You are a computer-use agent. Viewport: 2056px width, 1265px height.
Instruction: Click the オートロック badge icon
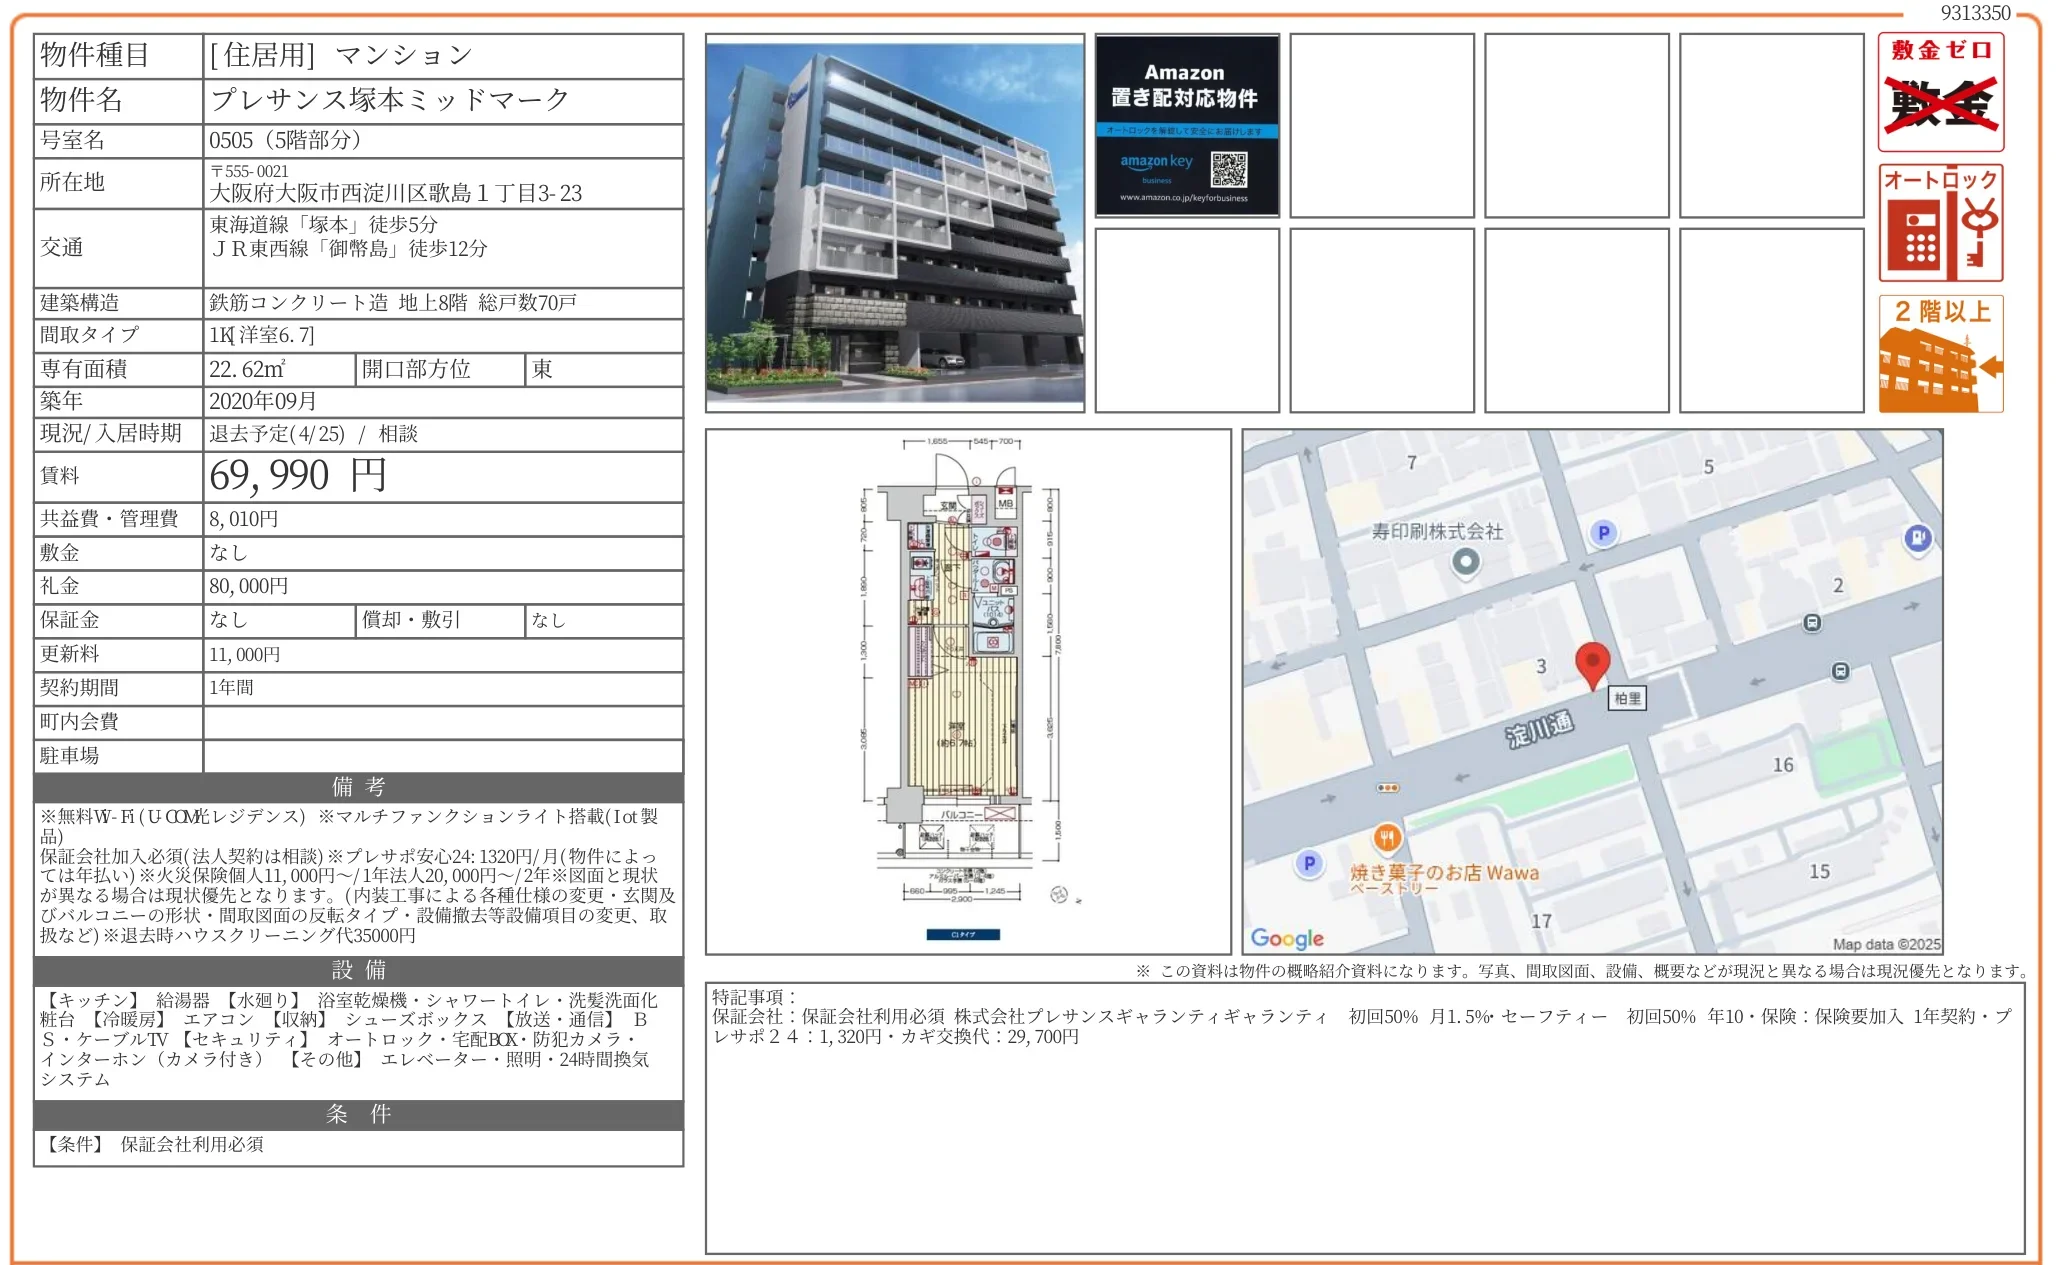click(1940, 223)
